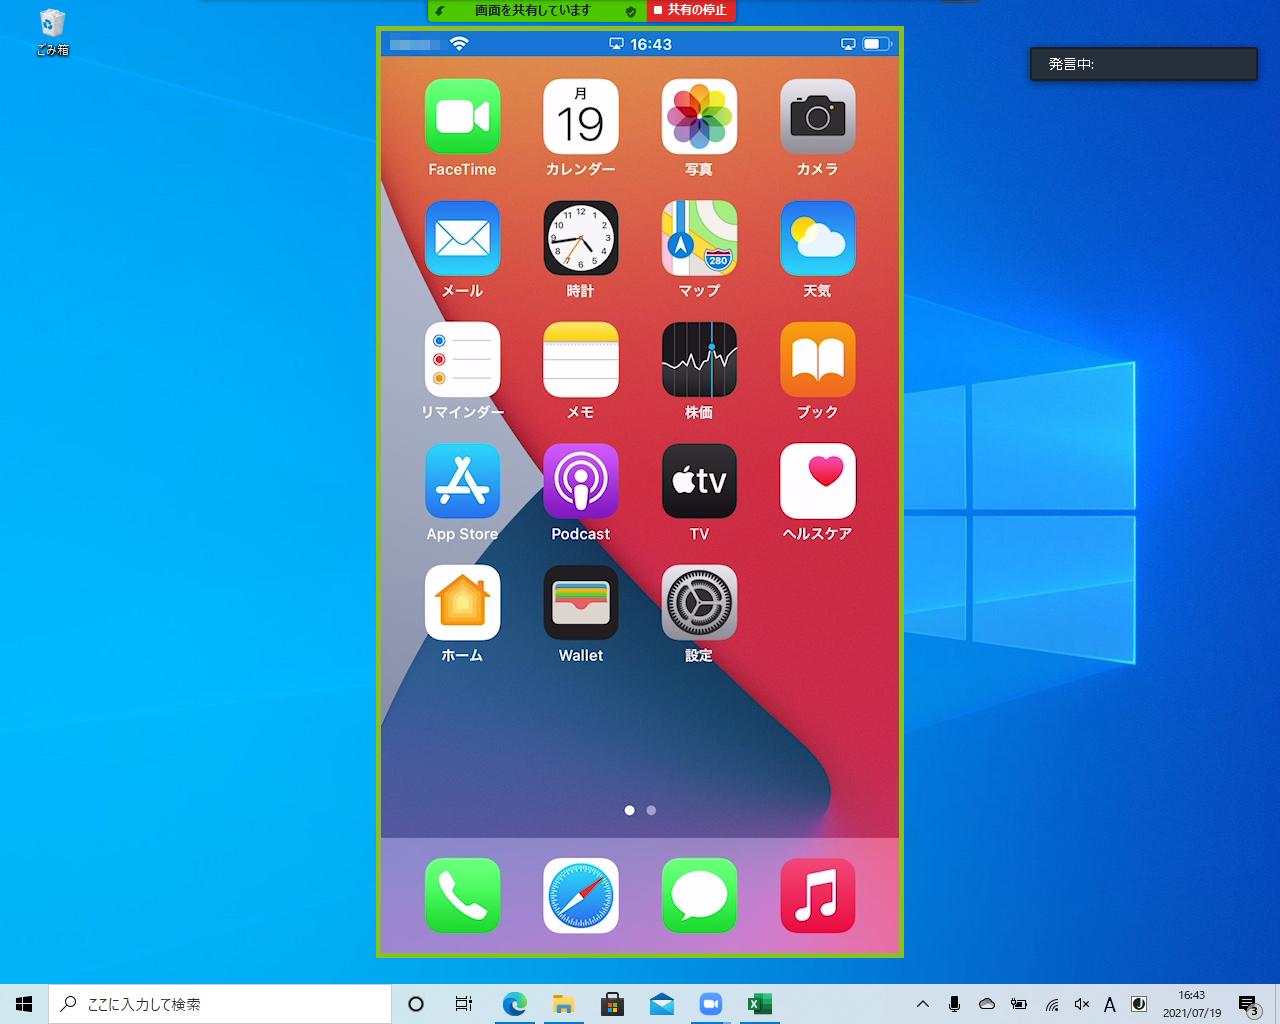This screenshot has height=1024, width=1280.
Task: Switch to the second home screen page dot
Action: coord(651,810)
